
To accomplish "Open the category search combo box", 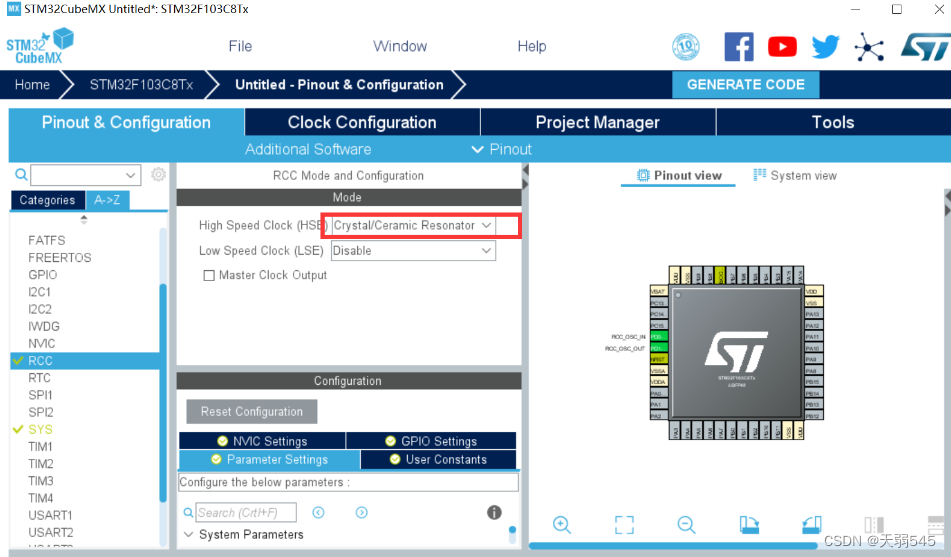I will tap(86, 175).
